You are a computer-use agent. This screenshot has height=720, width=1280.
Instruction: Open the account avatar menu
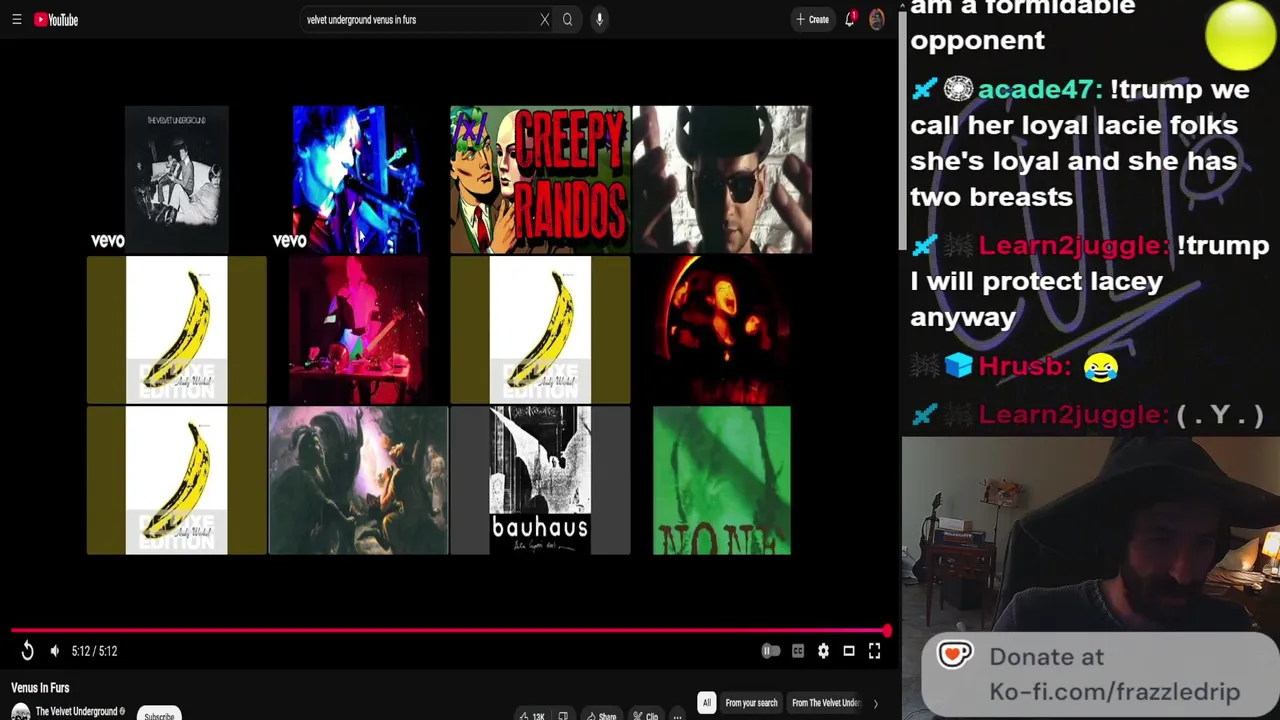877,19
